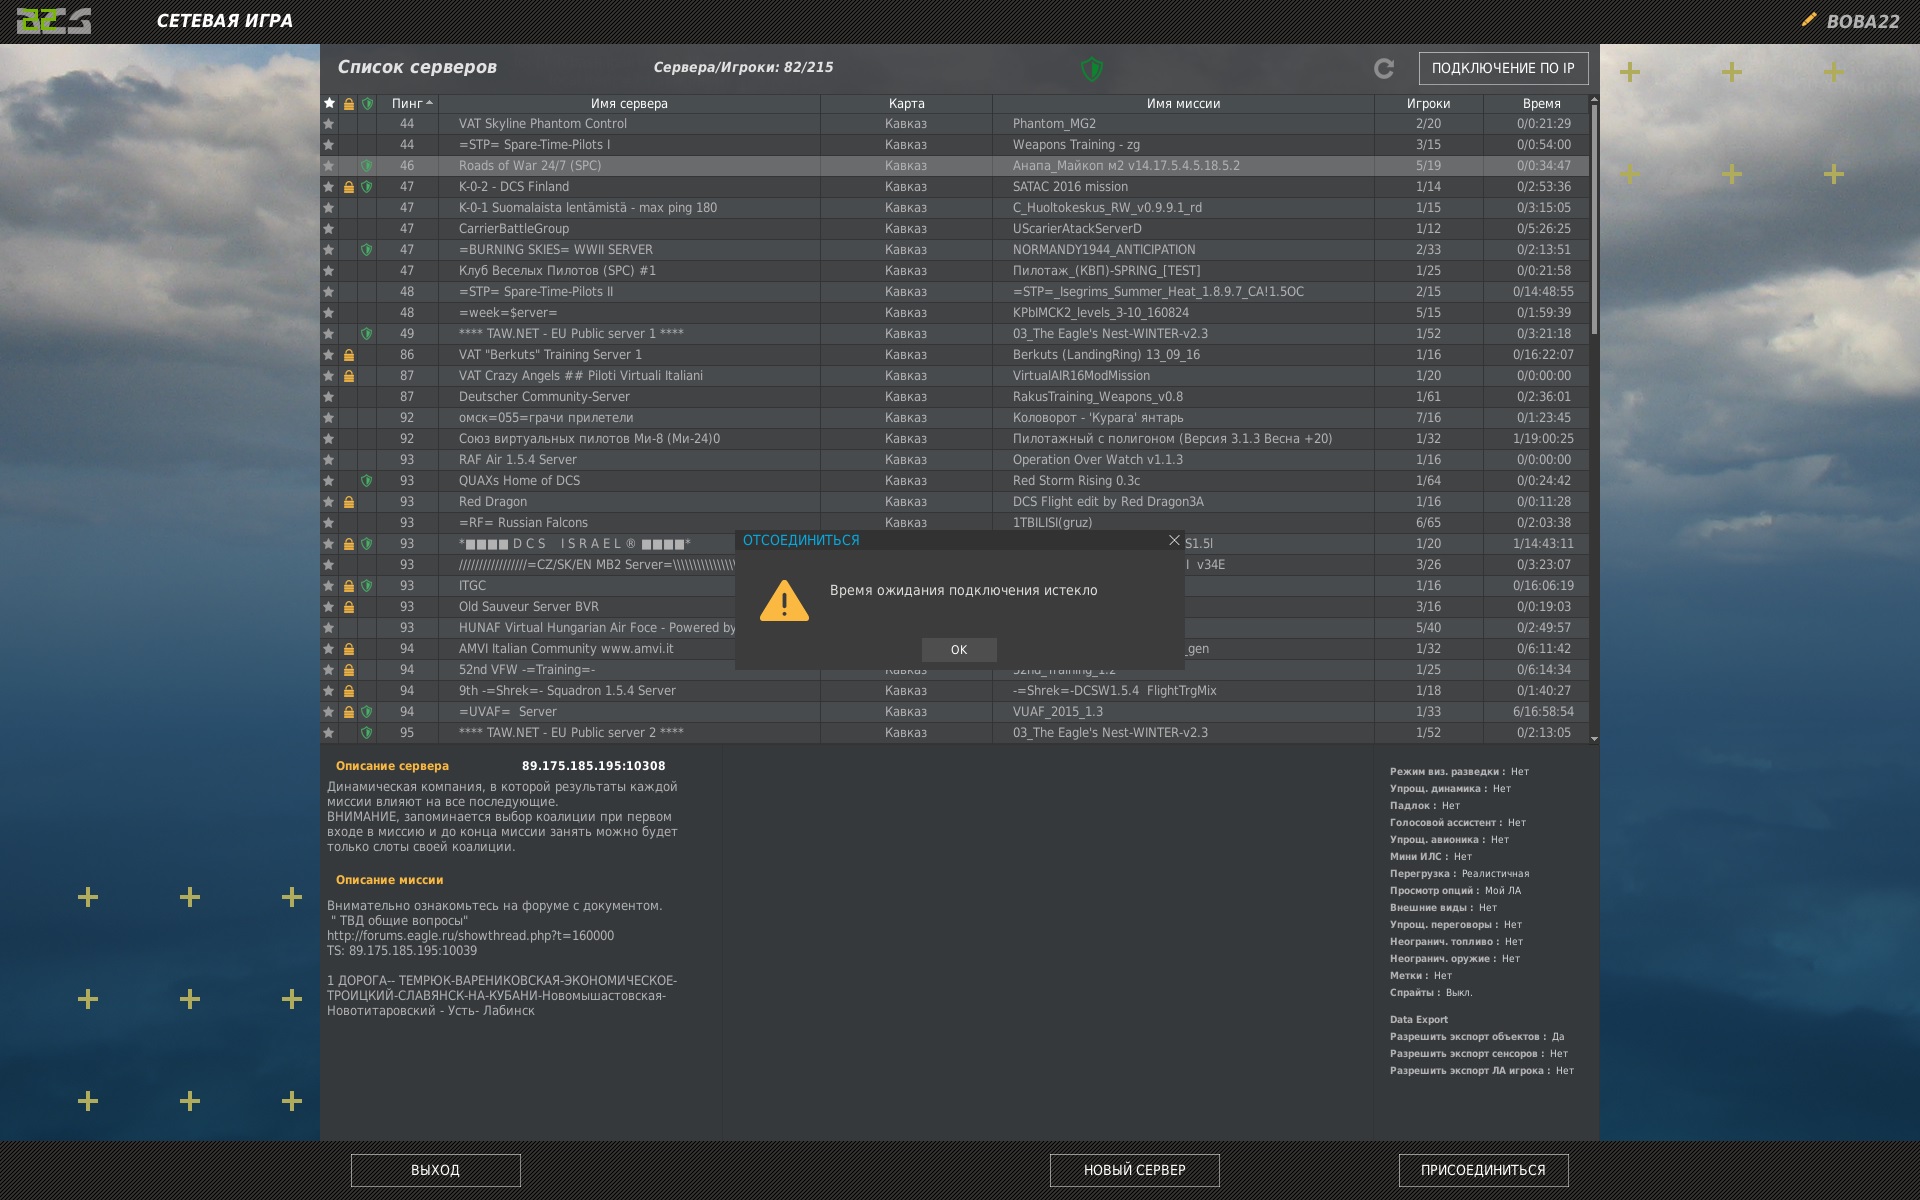
Task: Click OK in the timeout dialog
Action: click(x=959, y=650)
